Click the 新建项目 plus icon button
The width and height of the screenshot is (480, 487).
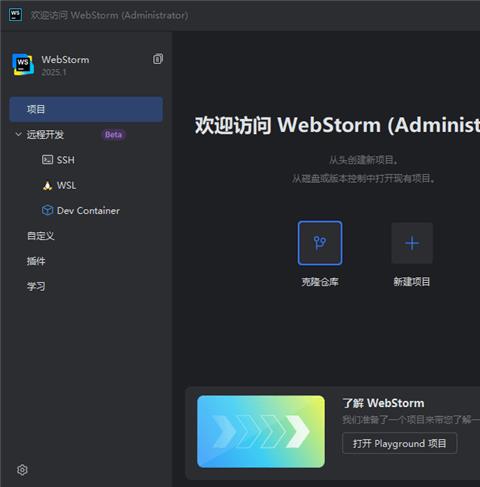(x=412, y=243)
